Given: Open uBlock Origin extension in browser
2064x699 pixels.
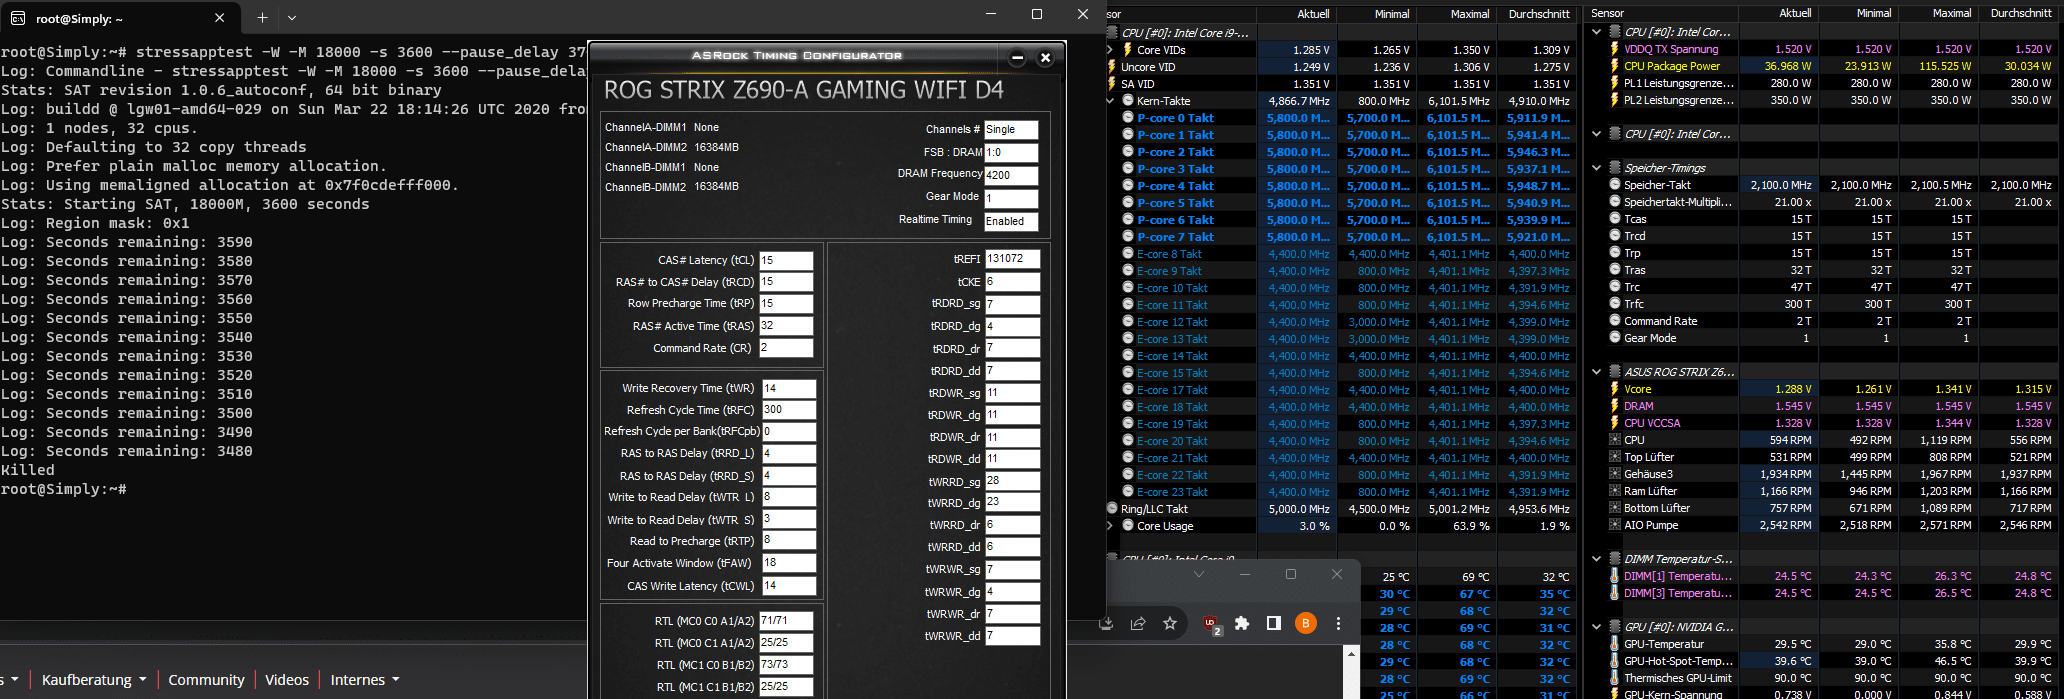Looking at the screenshot, I should click(x=1211, y=624).
